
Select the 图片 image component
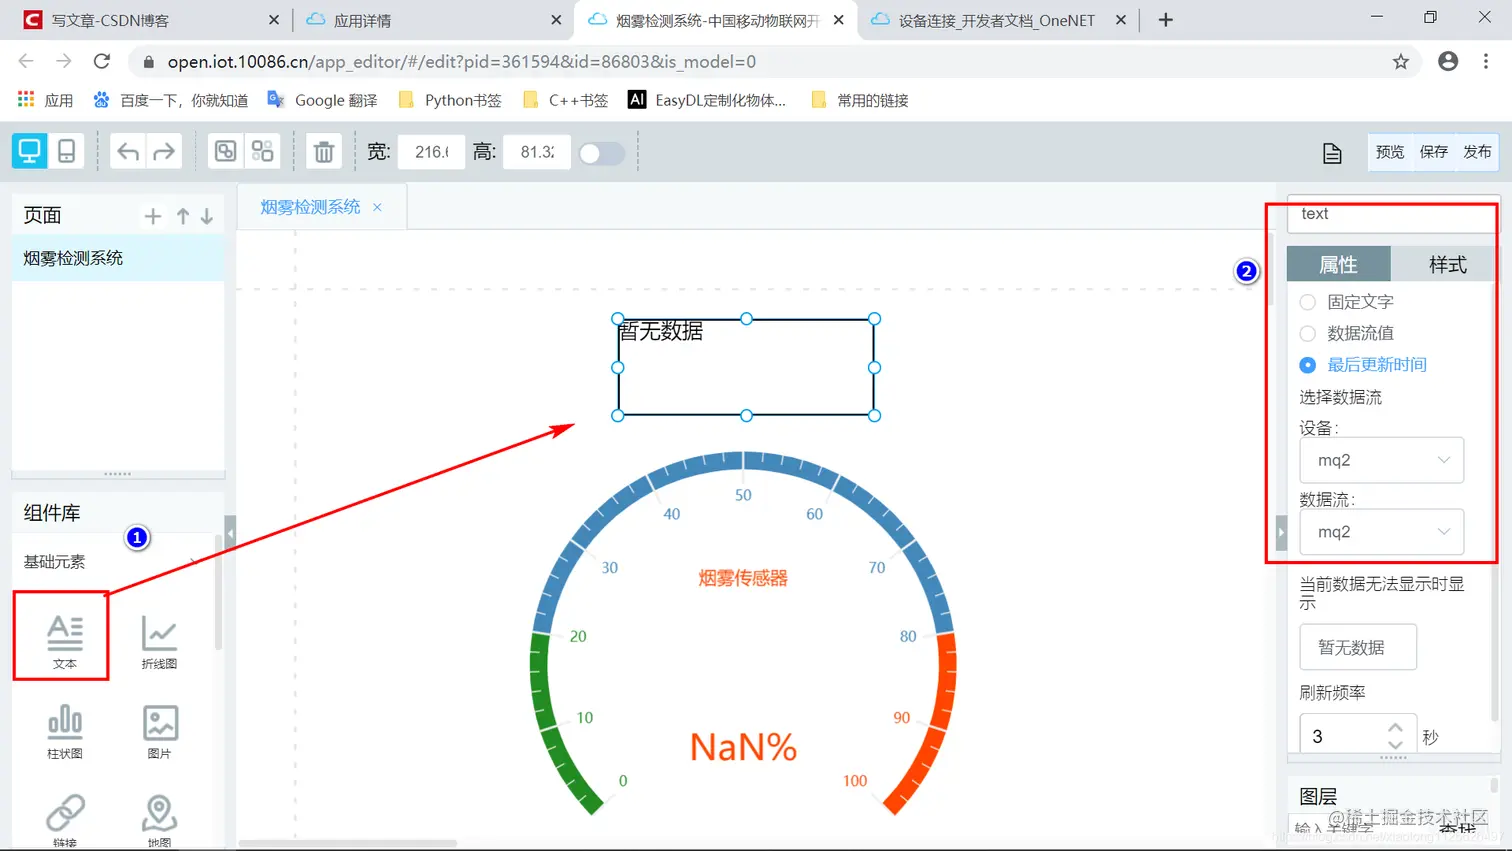[x=159, y=731]
